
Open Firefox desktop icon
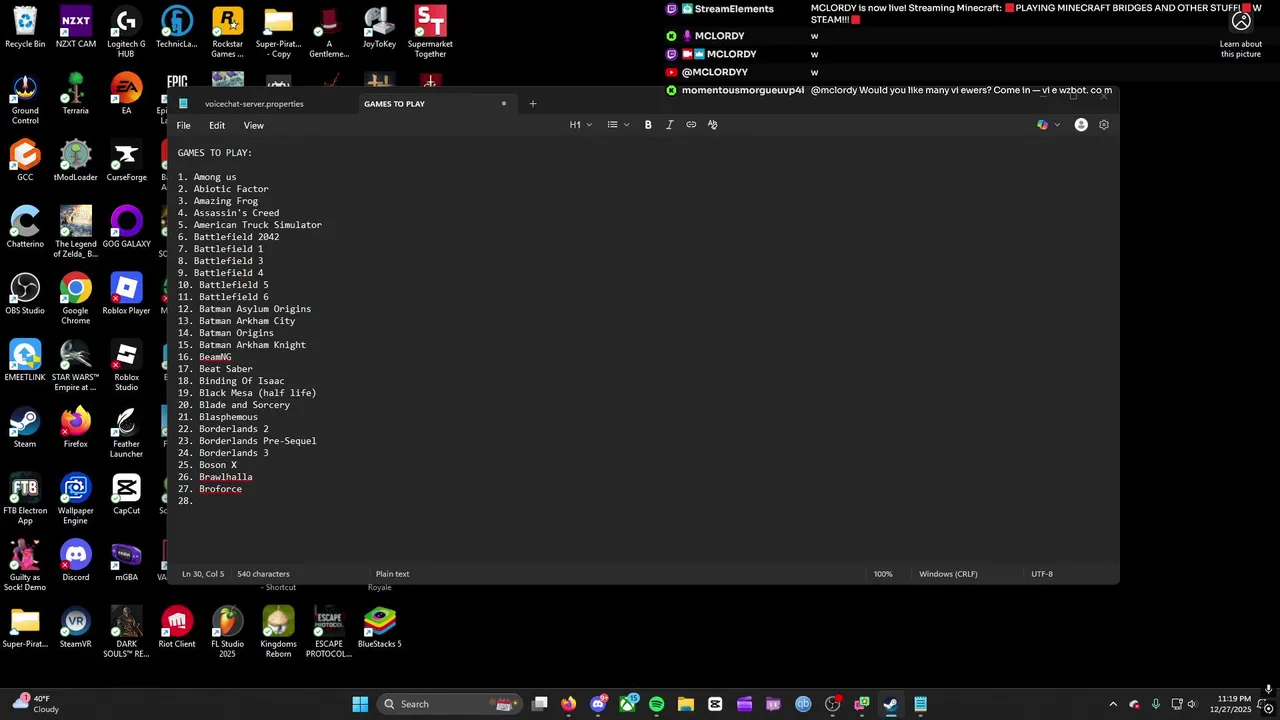(76, 428)
